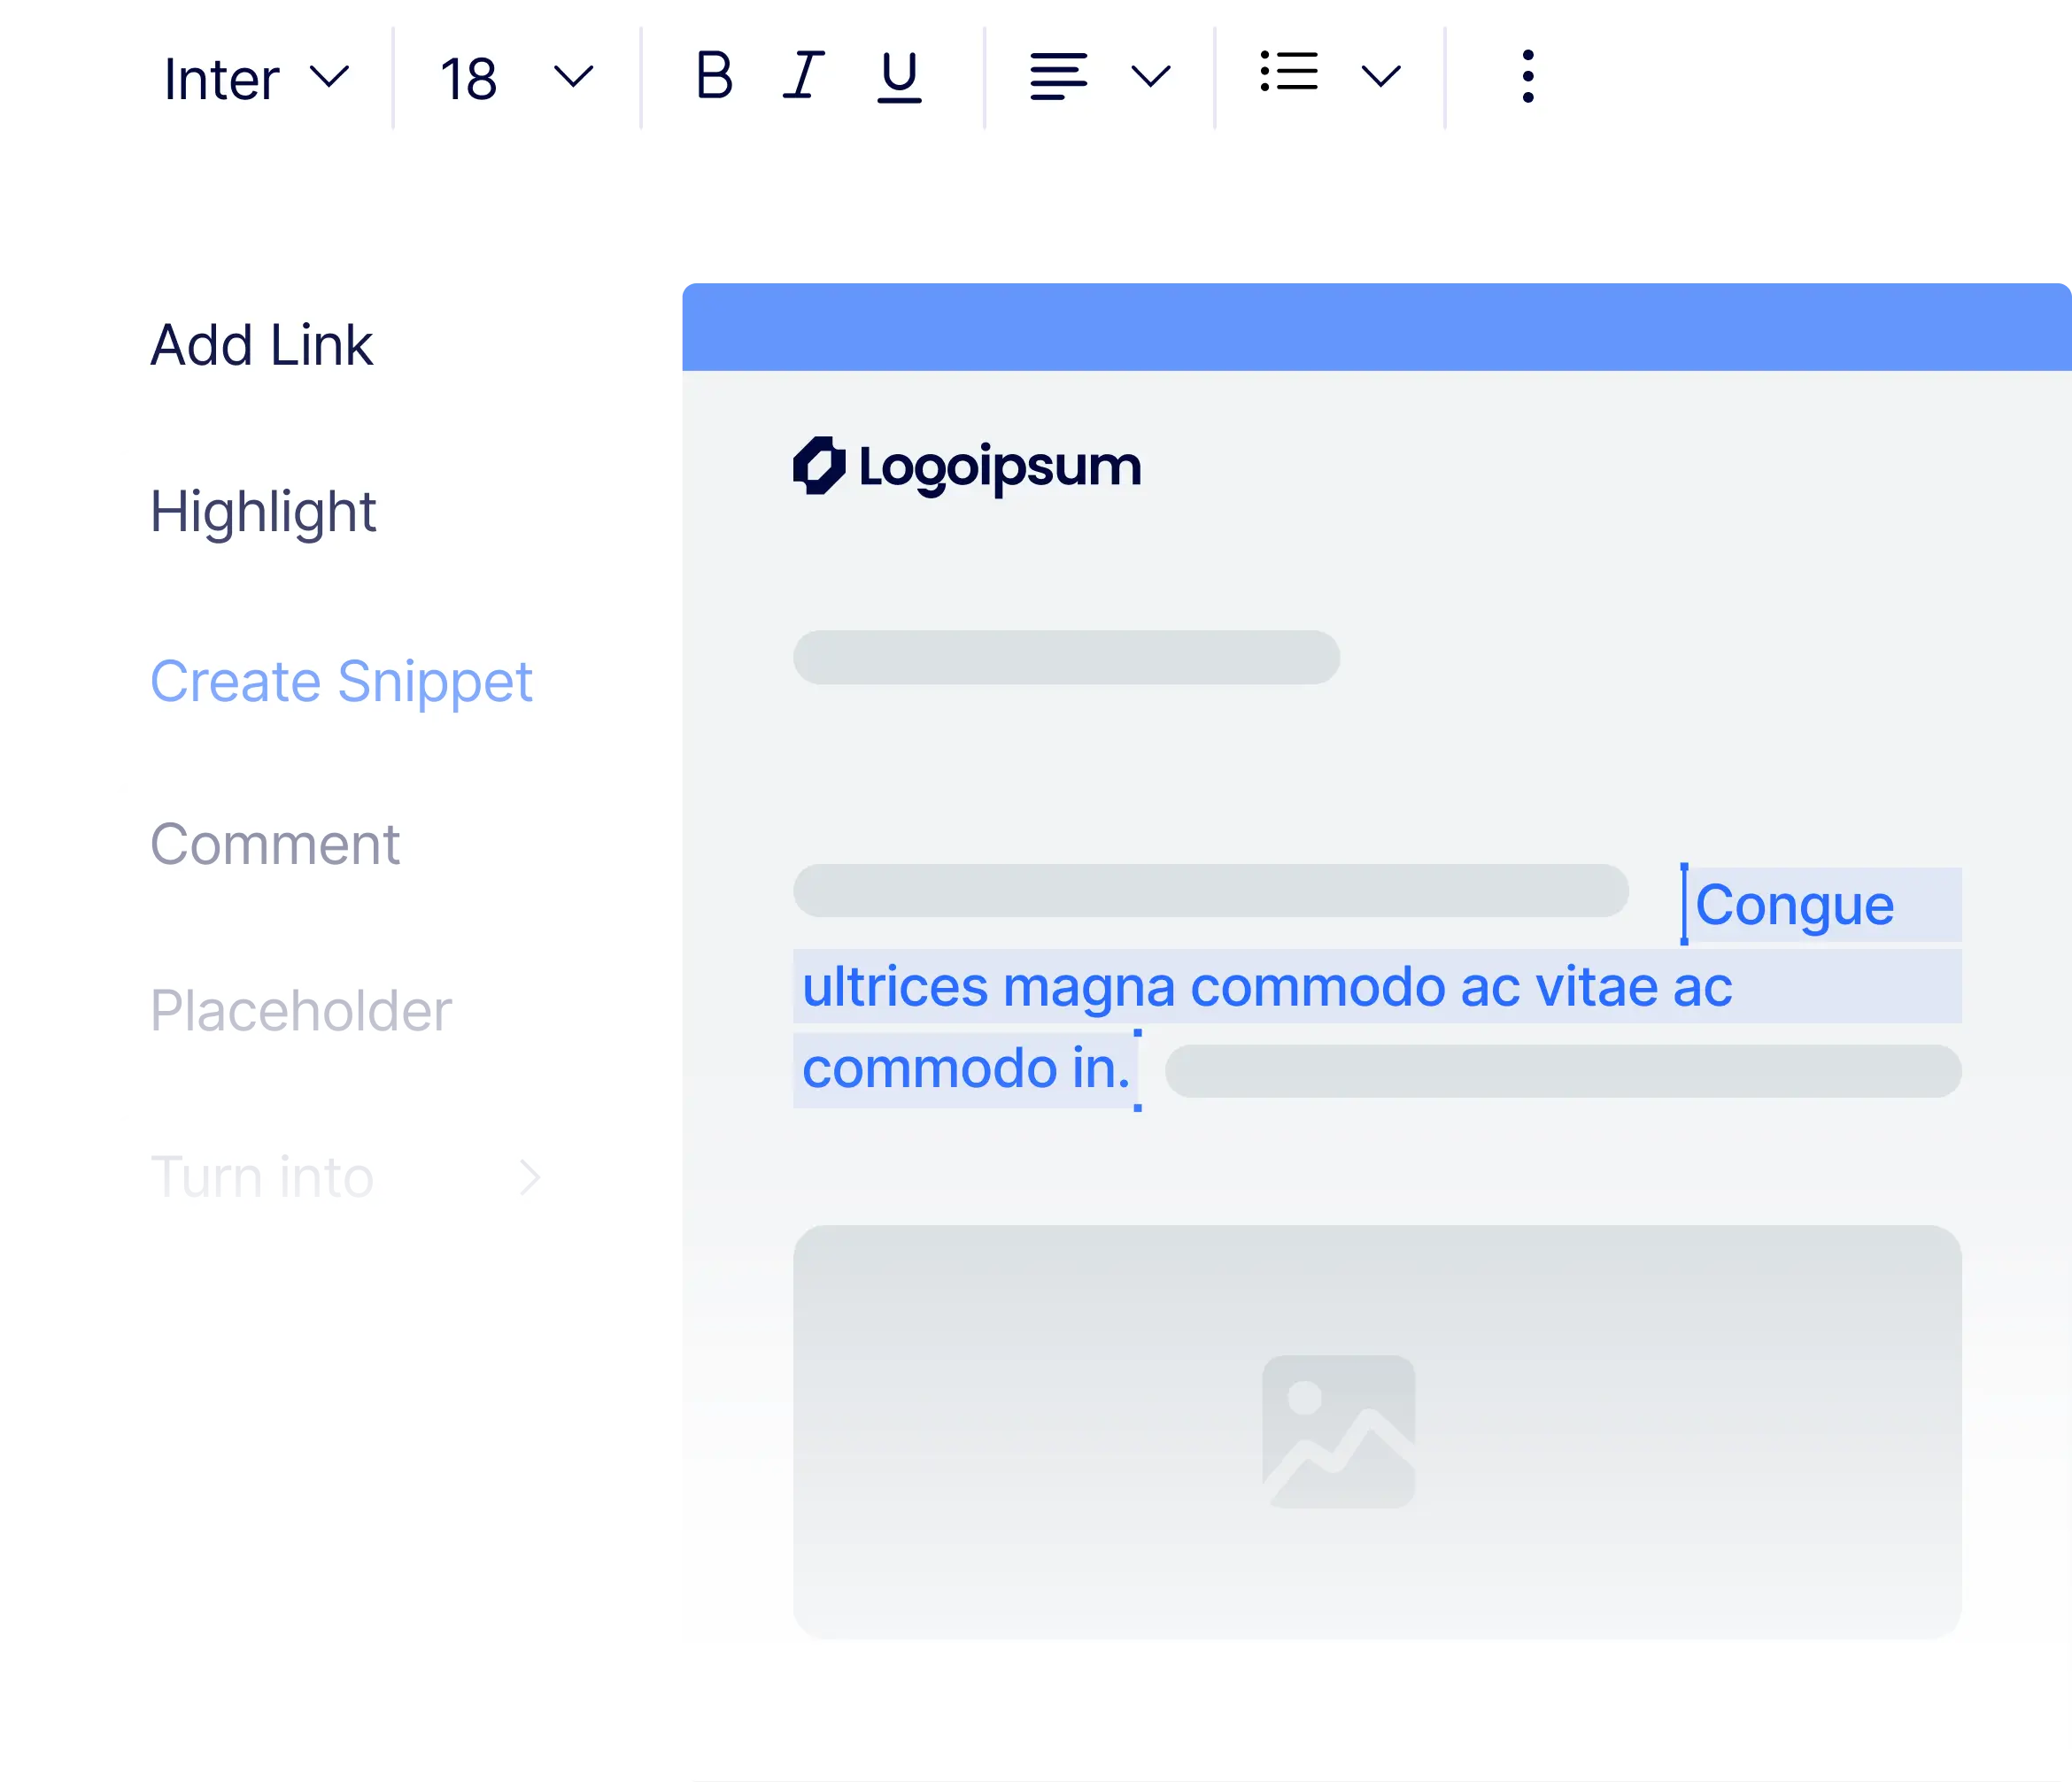Click the text alignment icon

(1058, 76)
